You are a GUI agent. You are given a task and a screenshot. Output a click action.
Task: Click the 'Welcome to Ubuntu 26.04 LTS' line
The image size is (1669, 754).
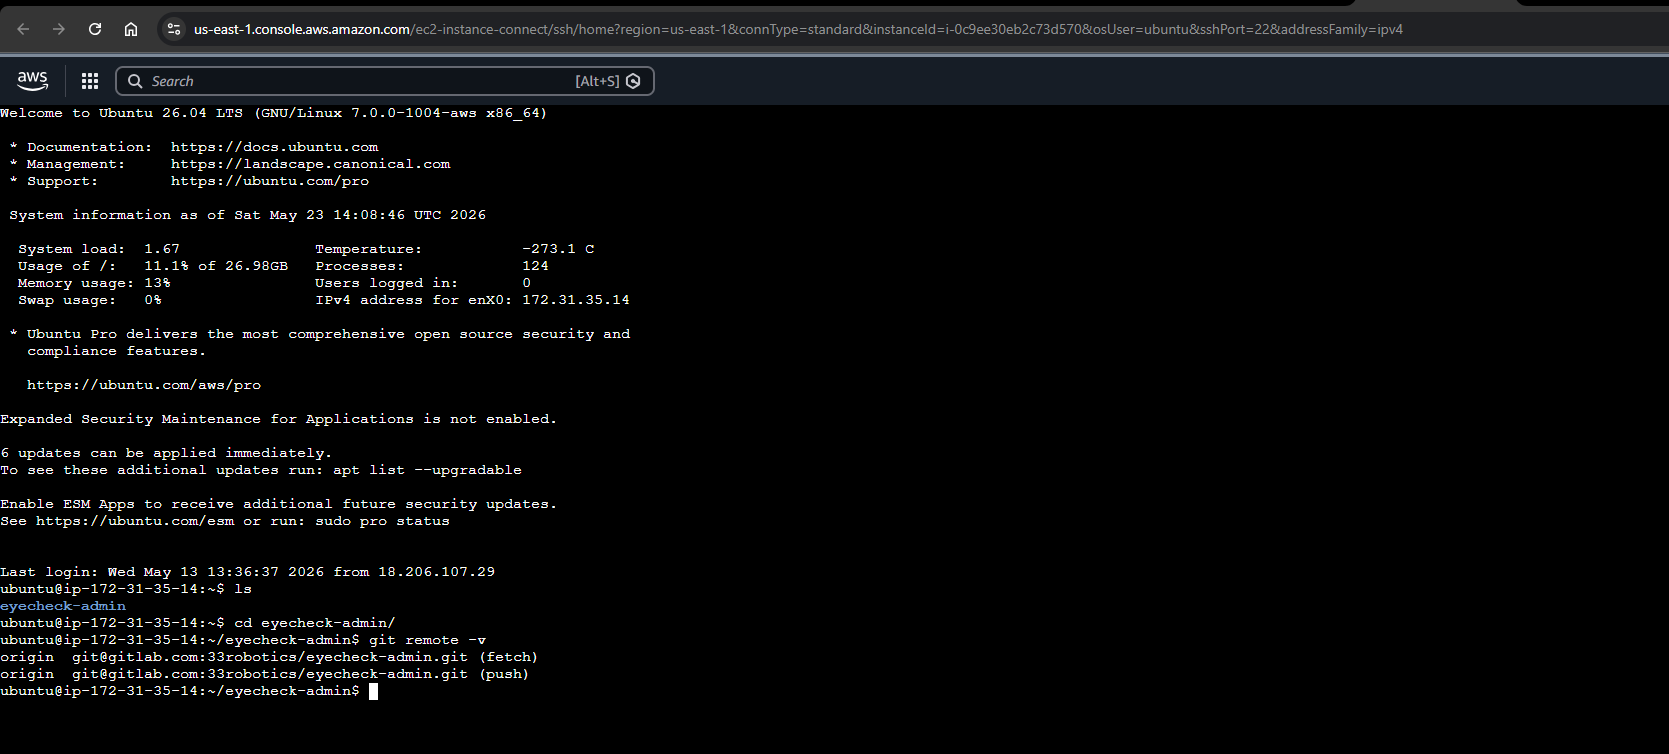tap(274, 113)
